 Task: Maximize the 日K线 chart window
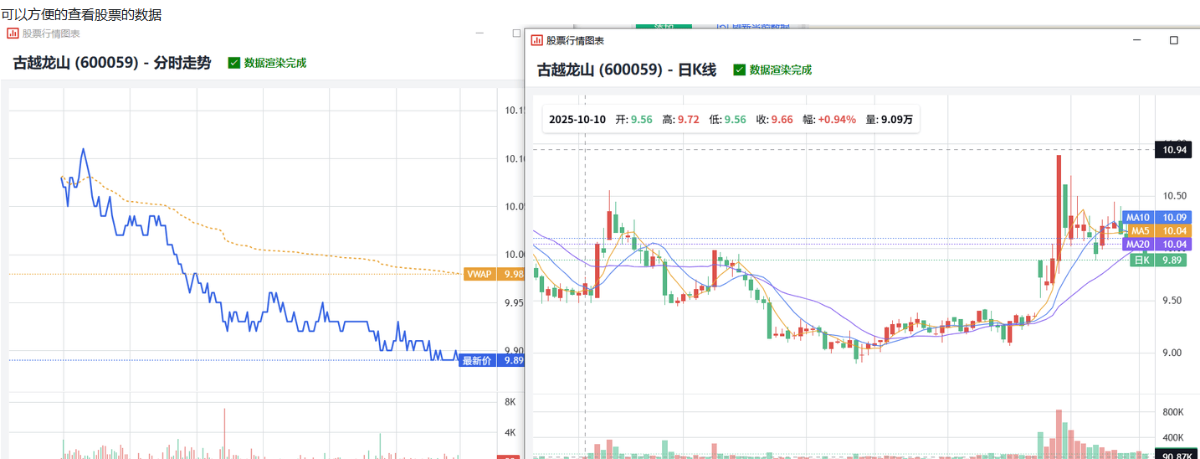click(x=1174, y=40)
